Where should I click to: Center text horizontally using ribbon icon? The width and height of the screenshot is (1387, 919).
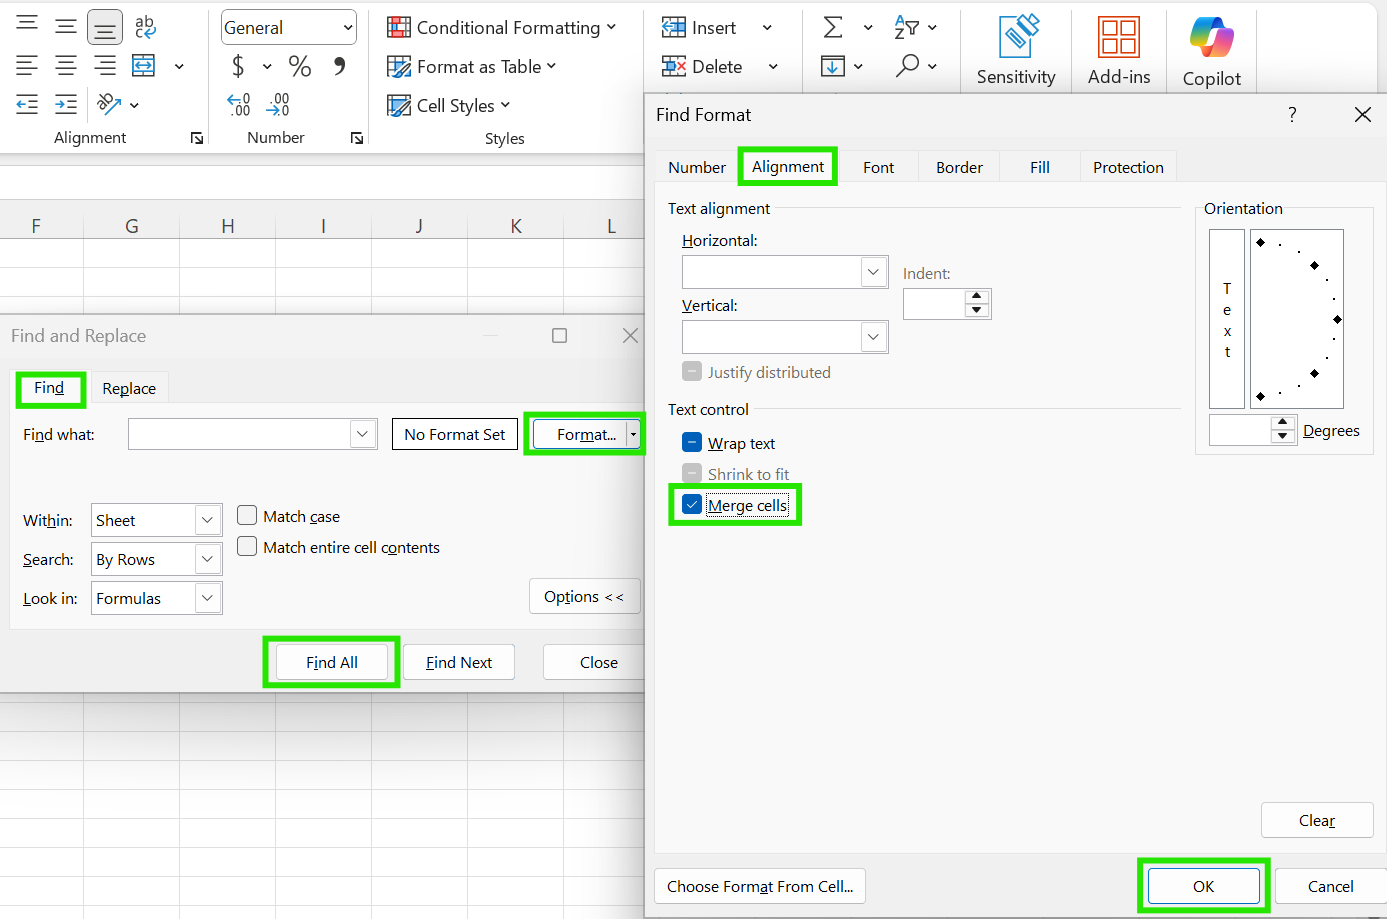pos(66,66)
